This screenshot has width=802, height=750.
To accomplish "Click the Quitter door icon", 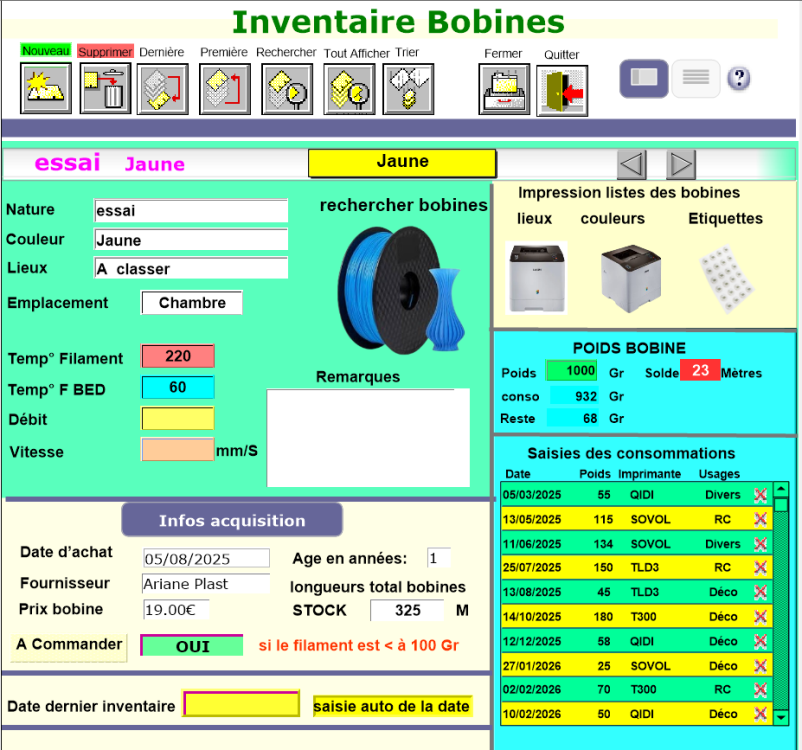I will (562, 91).
